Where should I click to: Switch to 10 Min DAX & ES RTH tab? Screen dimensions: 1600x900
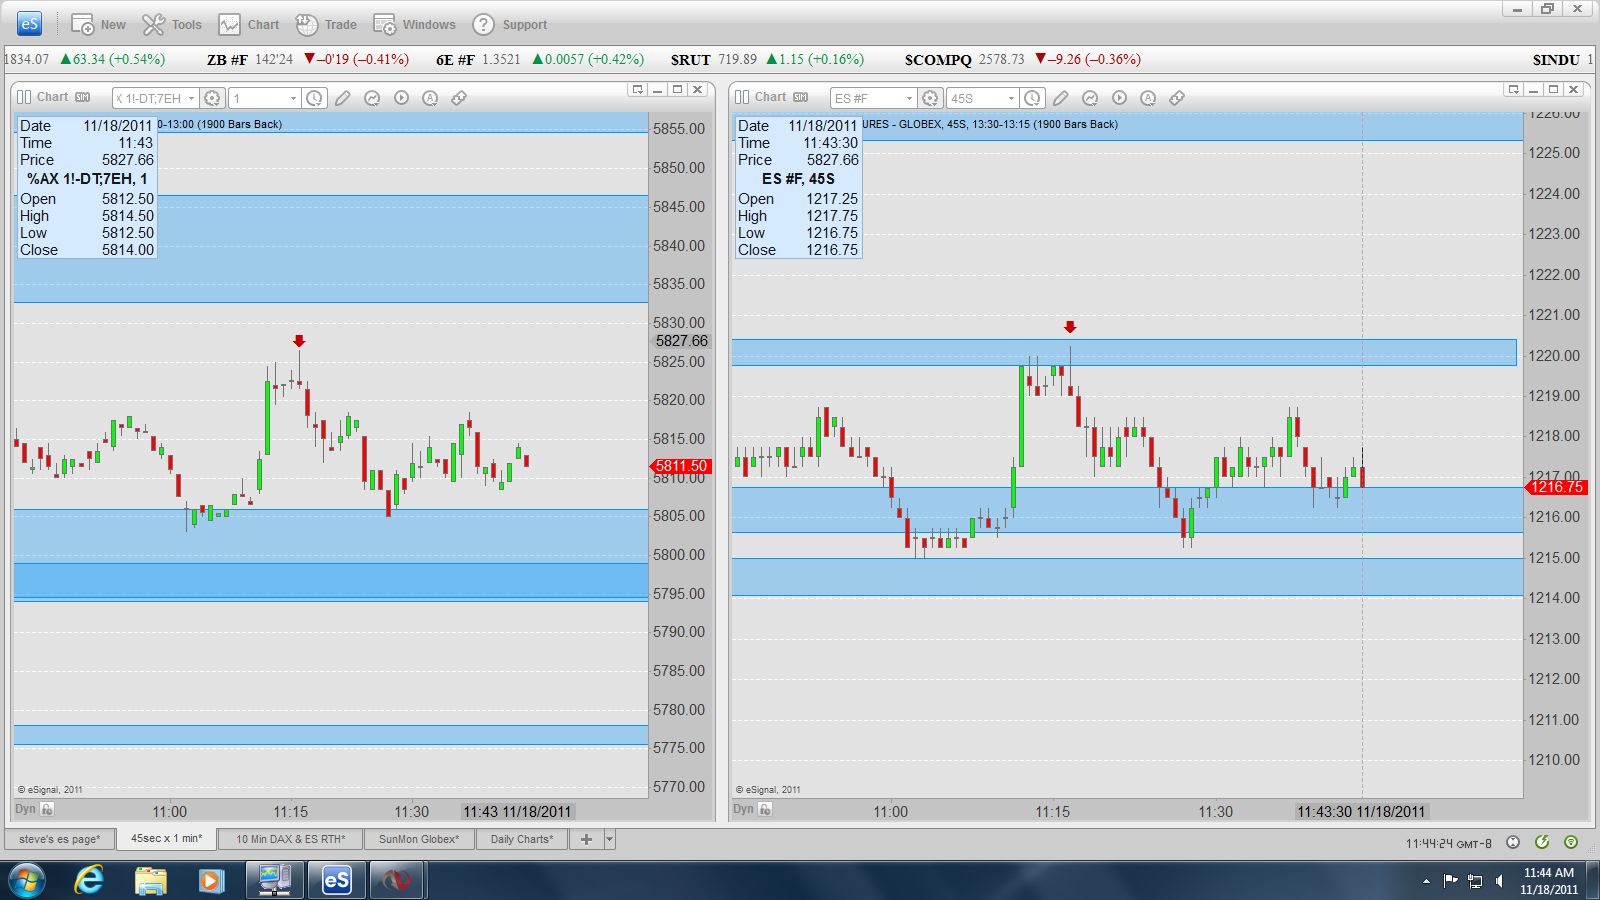tap(291, 839)
